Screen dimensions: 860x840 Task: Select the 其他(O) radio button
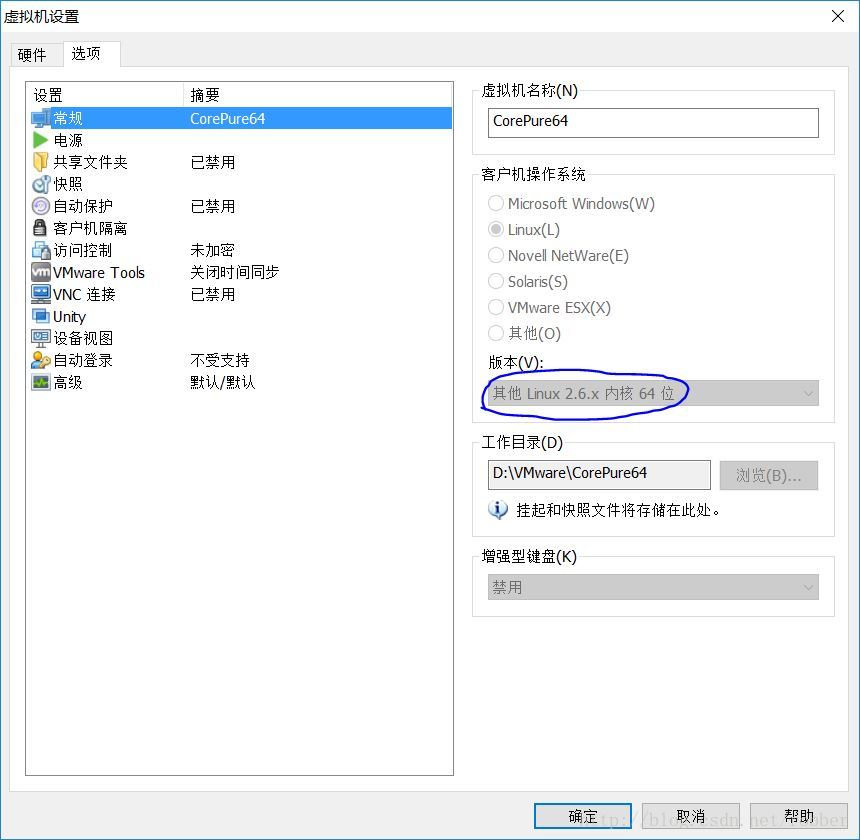pos(496,333)
